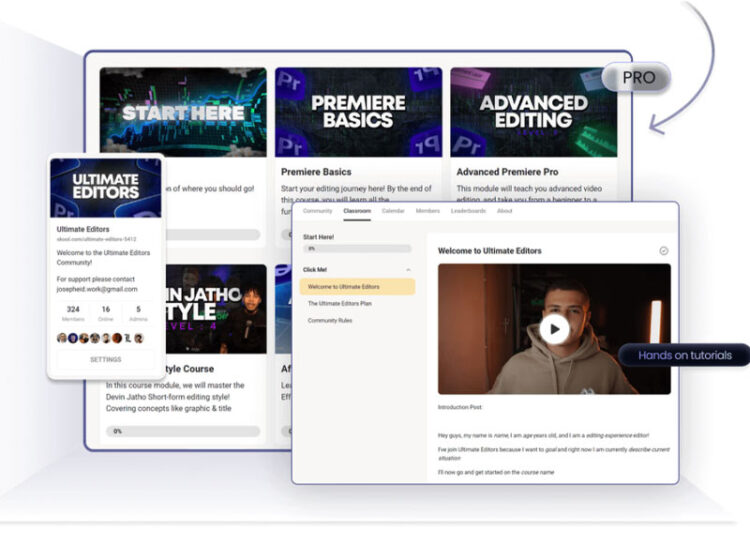Click the SETTINGS button on the community card
Screen dimensions: 750x544
(106, 359)
